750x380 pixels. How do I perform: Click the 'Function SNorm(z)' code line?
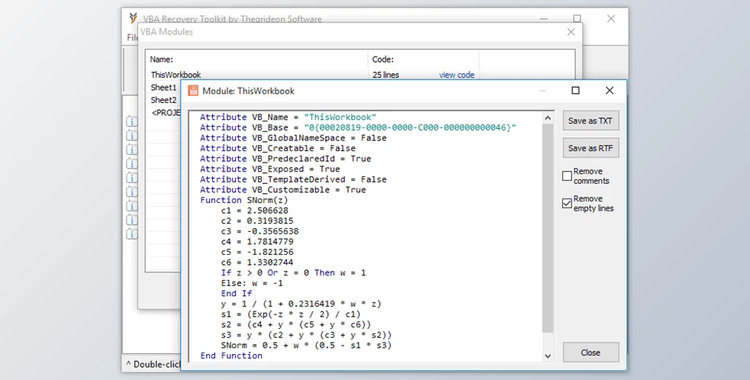click(x=244, y=200)
